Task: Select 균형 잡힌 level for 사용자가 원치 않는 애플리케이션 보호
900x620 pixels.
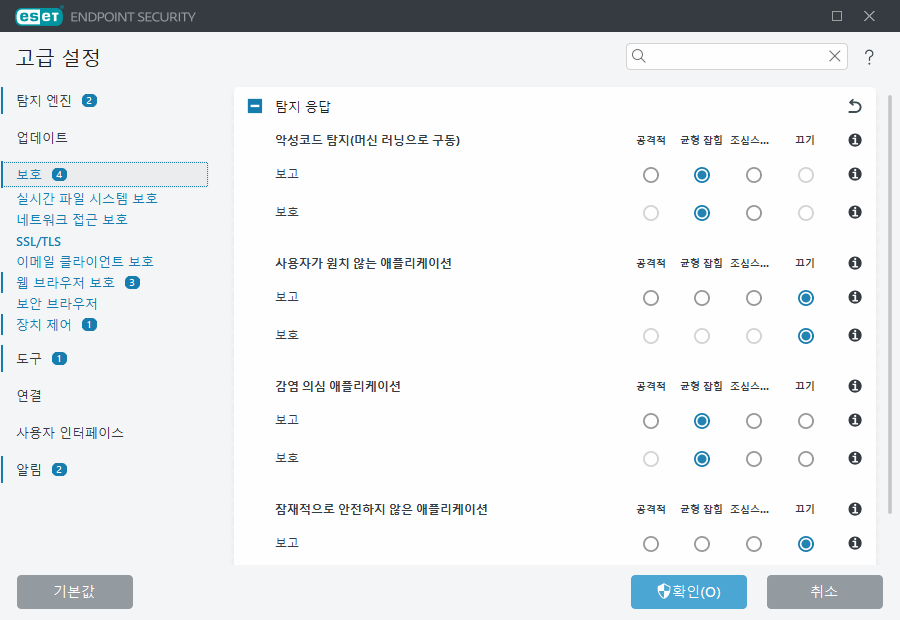Action: pyautogui.click(x=701, y=335)
